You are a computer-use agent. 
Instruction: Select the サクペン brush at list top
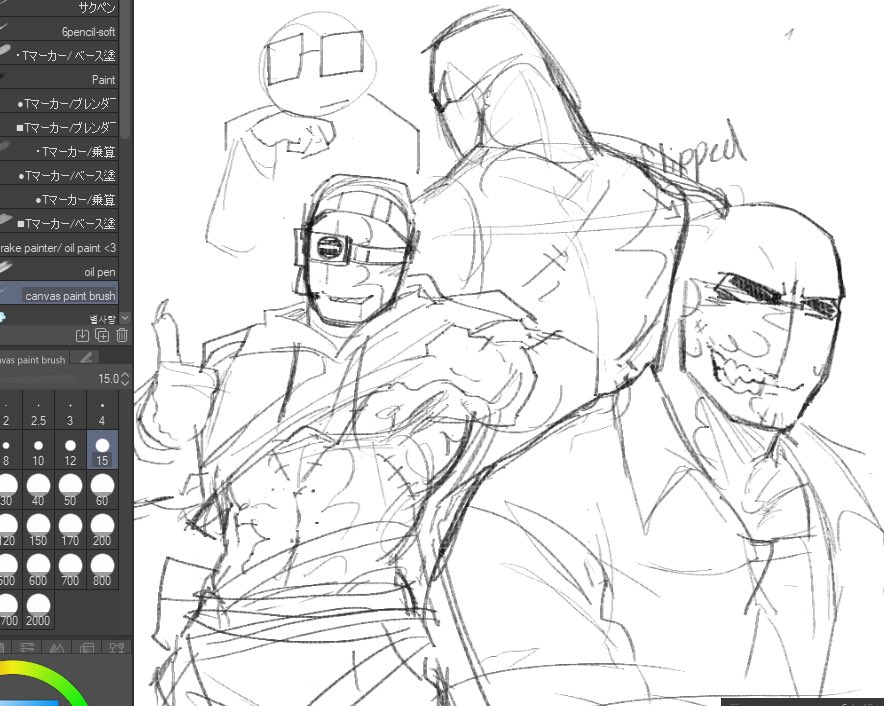[59, 8]
